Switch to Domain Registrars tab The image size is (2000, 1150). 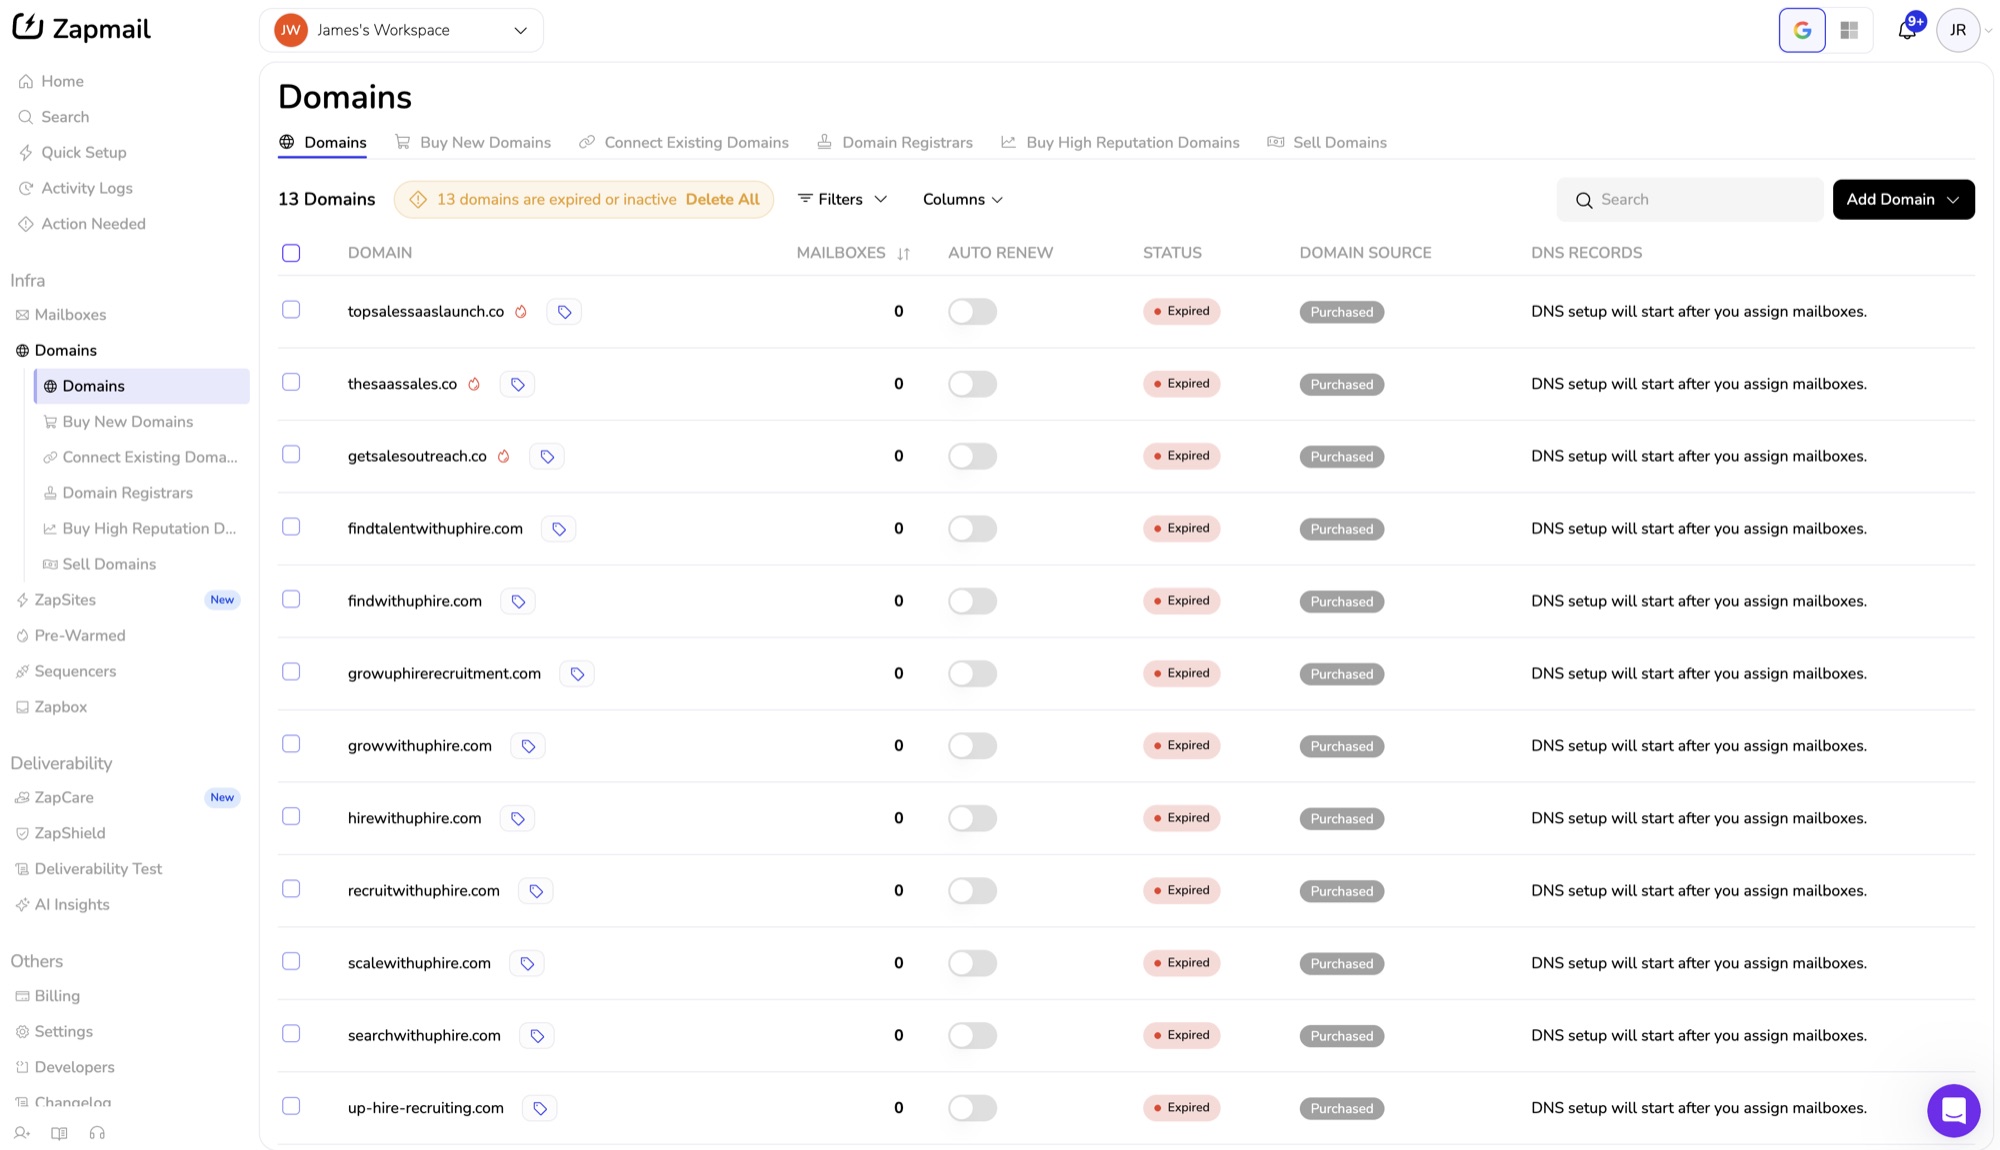pos(895,142)
